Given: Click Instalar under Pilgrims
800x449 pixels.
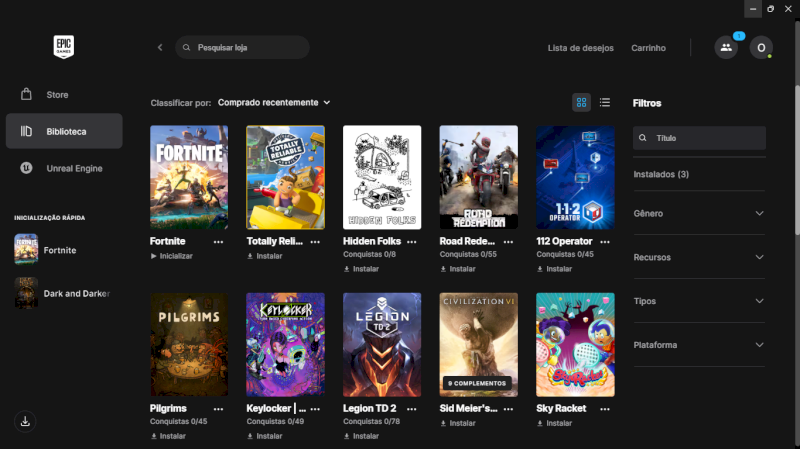Looking at the screenshot, I should (x=168, y=436).
